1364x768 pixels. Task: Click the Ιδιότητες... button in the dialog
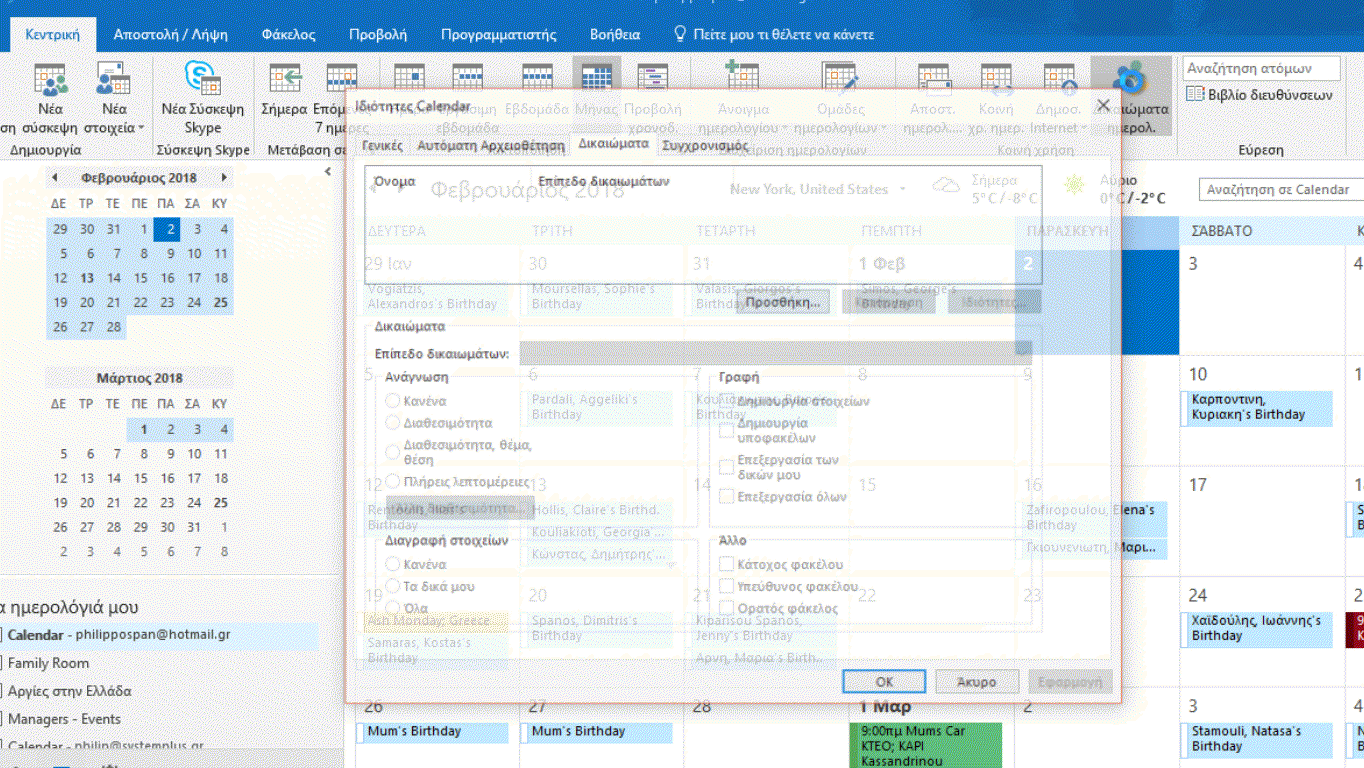point(994,301)
